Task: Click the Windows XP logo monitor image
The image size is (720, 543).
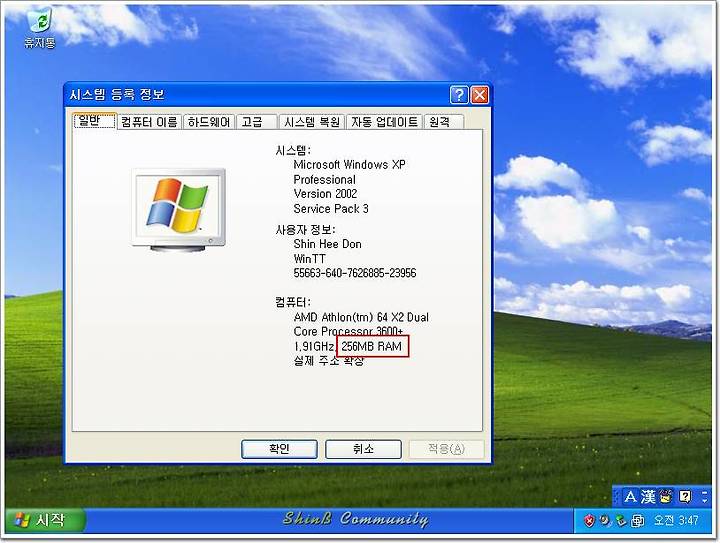Action: click(179, 210)
